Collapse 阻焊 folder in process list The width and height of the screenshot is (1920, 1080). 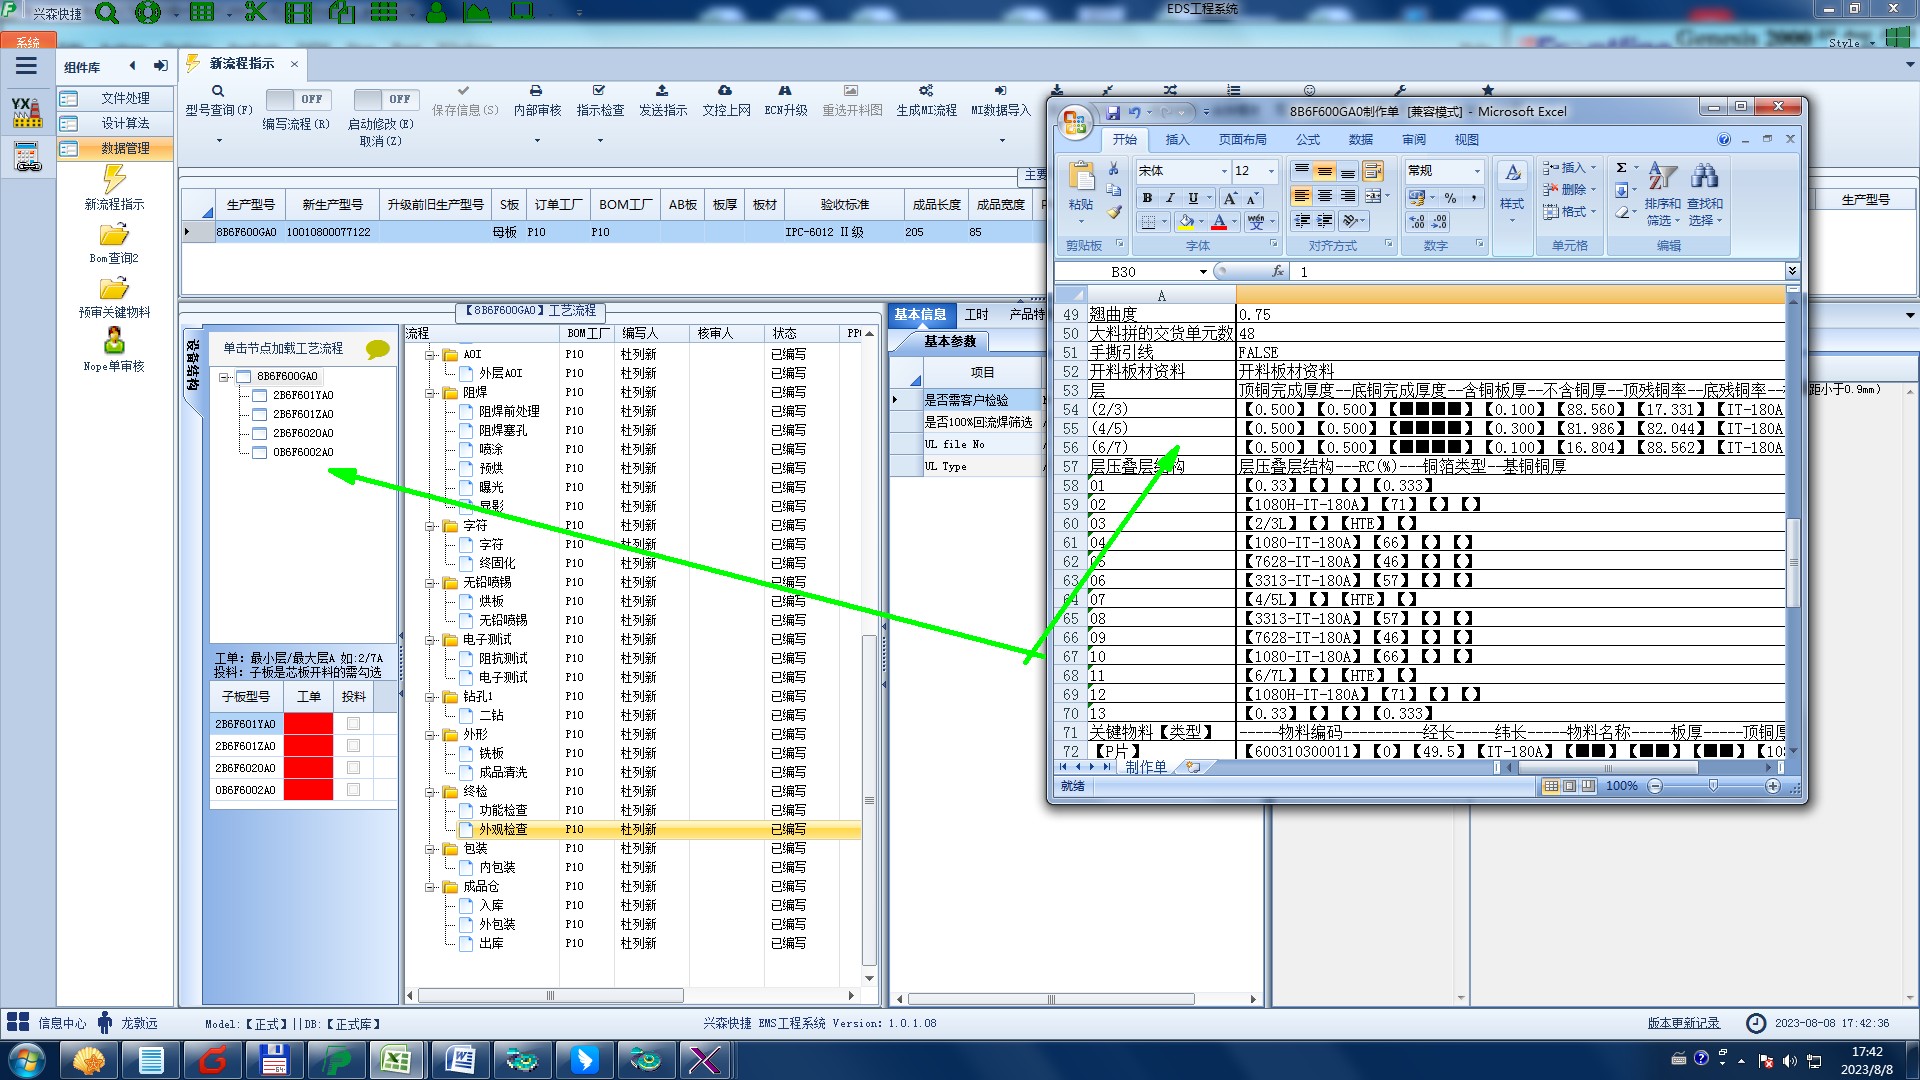[x=431, y=393]
